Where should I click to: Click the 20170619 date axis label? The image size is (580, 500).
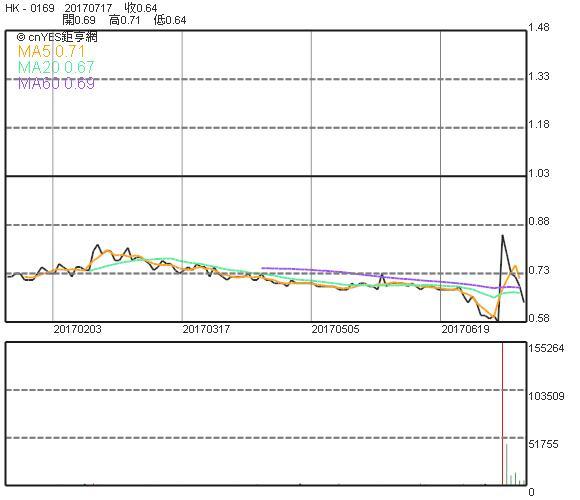[x=465, y=329]
